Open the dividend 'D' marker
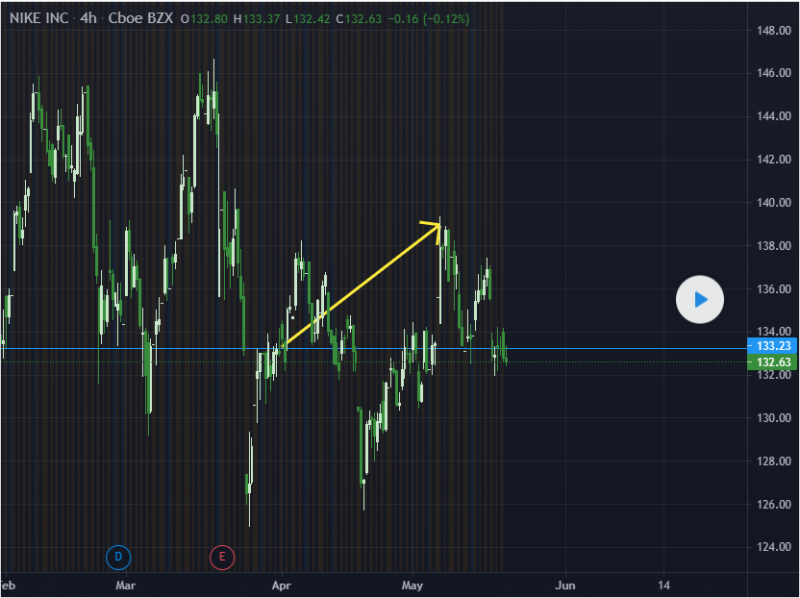The height and width of the screenshot is (598, 800). [118, 555]
